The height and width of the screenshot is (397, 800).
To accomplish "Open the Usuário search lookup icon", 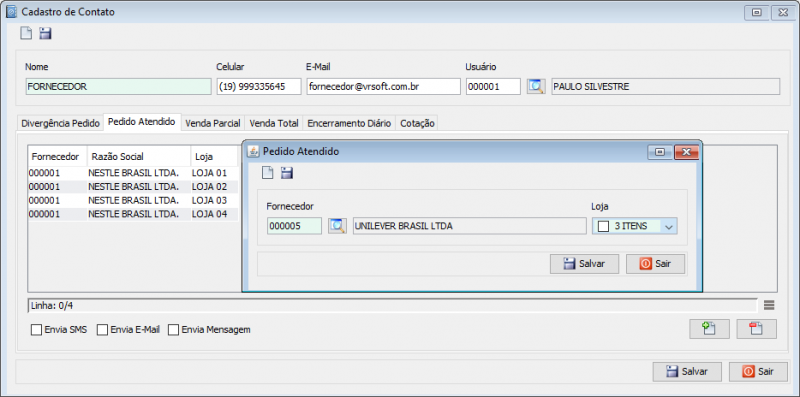I will pos(536,87).
